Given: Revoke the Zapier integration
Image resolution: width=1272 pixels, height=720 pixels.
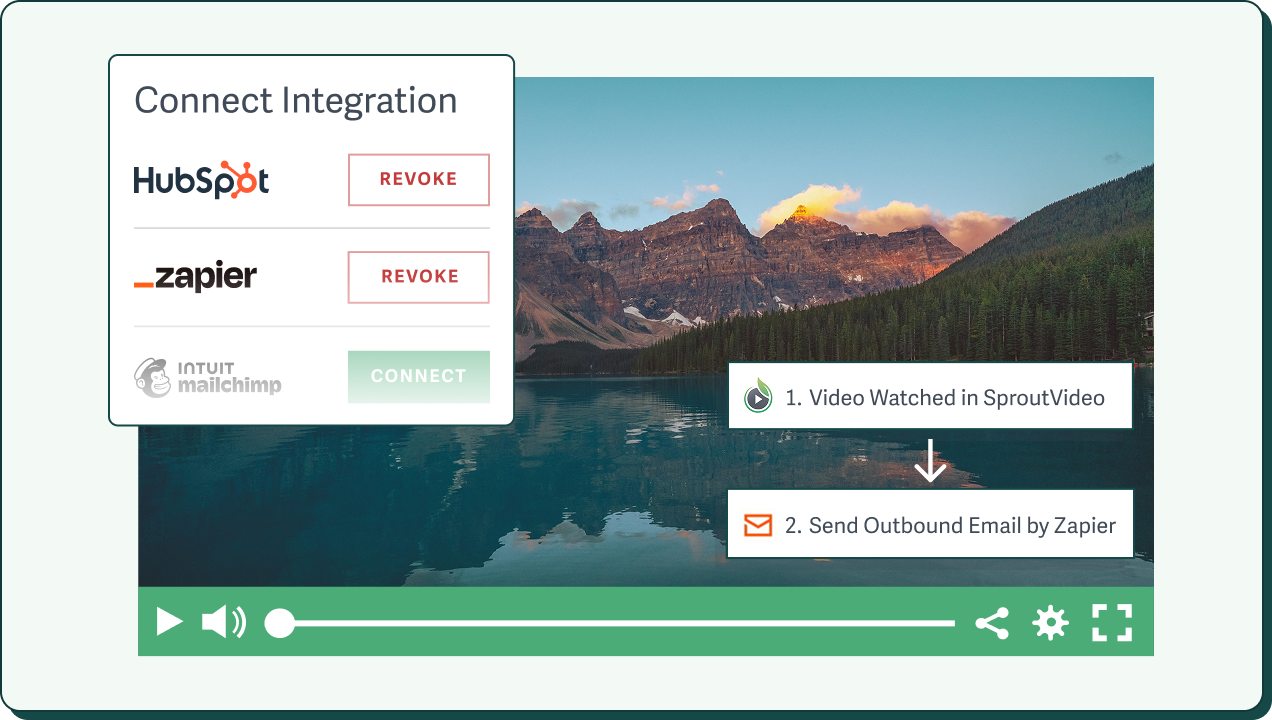Looking at the screenshot, I should click(418, 277).
